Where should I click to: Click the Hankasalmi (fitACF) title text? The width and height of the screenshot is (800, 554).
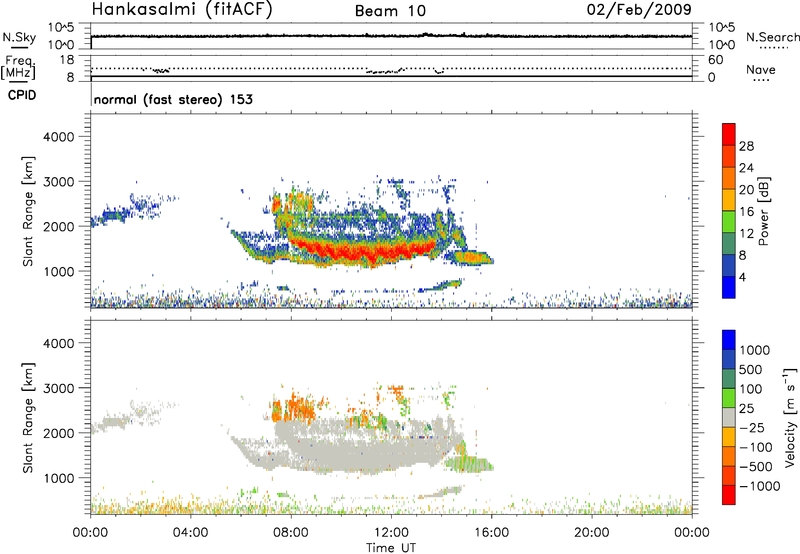(182, 10)
